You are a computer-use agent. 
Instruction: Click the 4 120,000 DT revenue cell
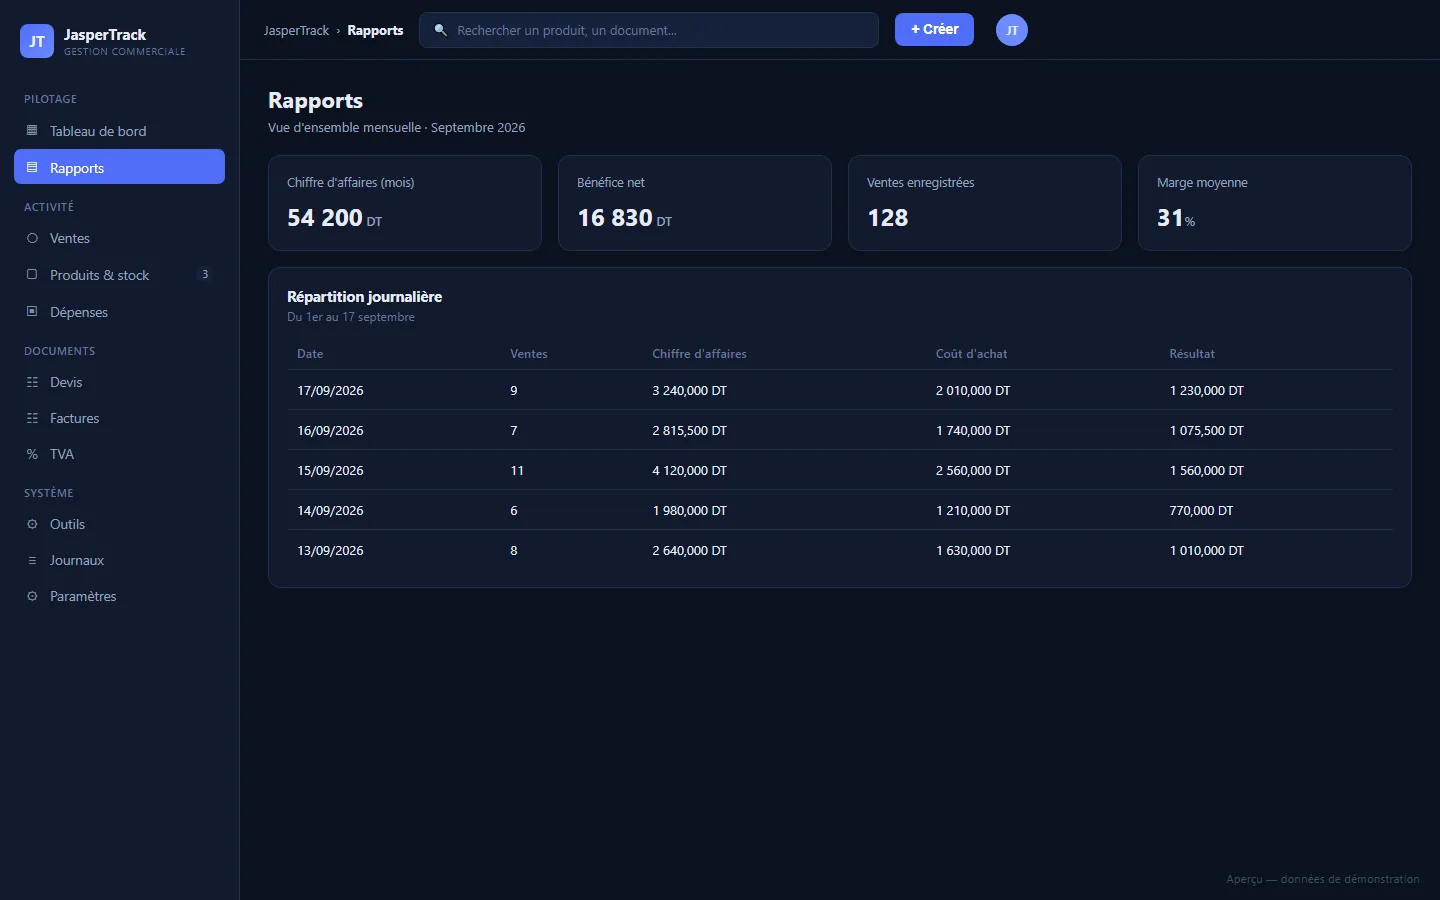click(689, 471)
